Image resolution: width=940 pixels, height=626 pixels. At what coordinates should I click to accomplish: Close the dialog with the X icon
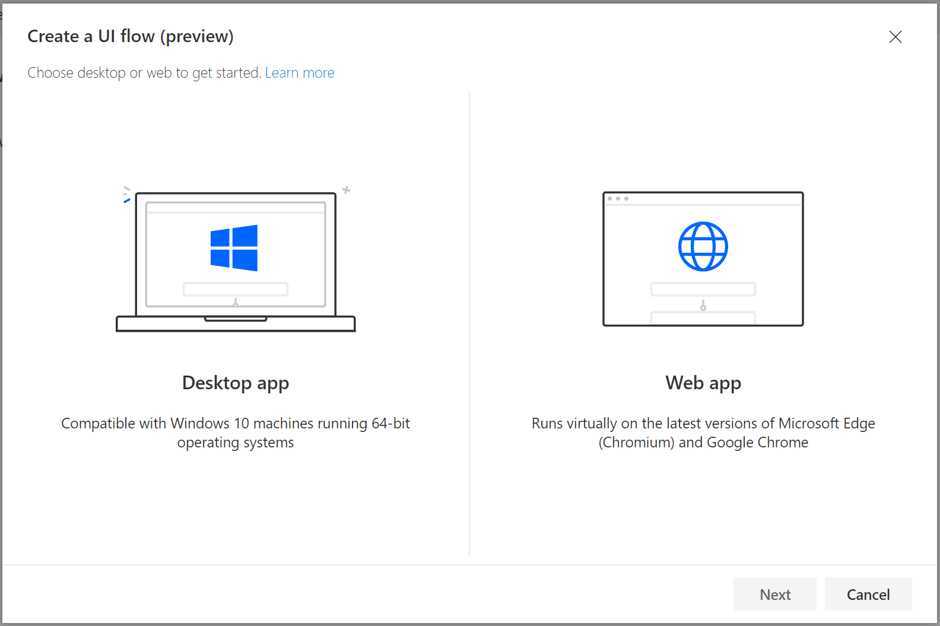click(895, 37)
